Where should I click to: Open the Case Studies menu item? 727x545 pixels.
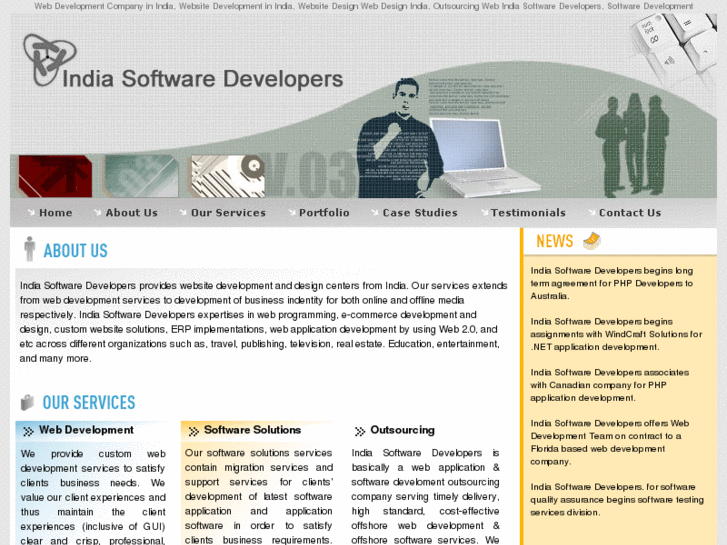(x=420, y=213)
